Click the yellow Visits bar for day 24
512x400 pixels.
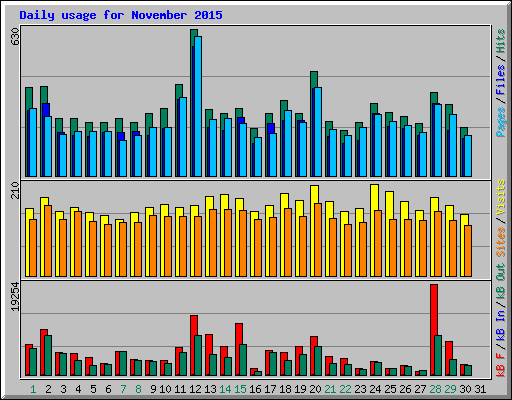pos(374,231)
